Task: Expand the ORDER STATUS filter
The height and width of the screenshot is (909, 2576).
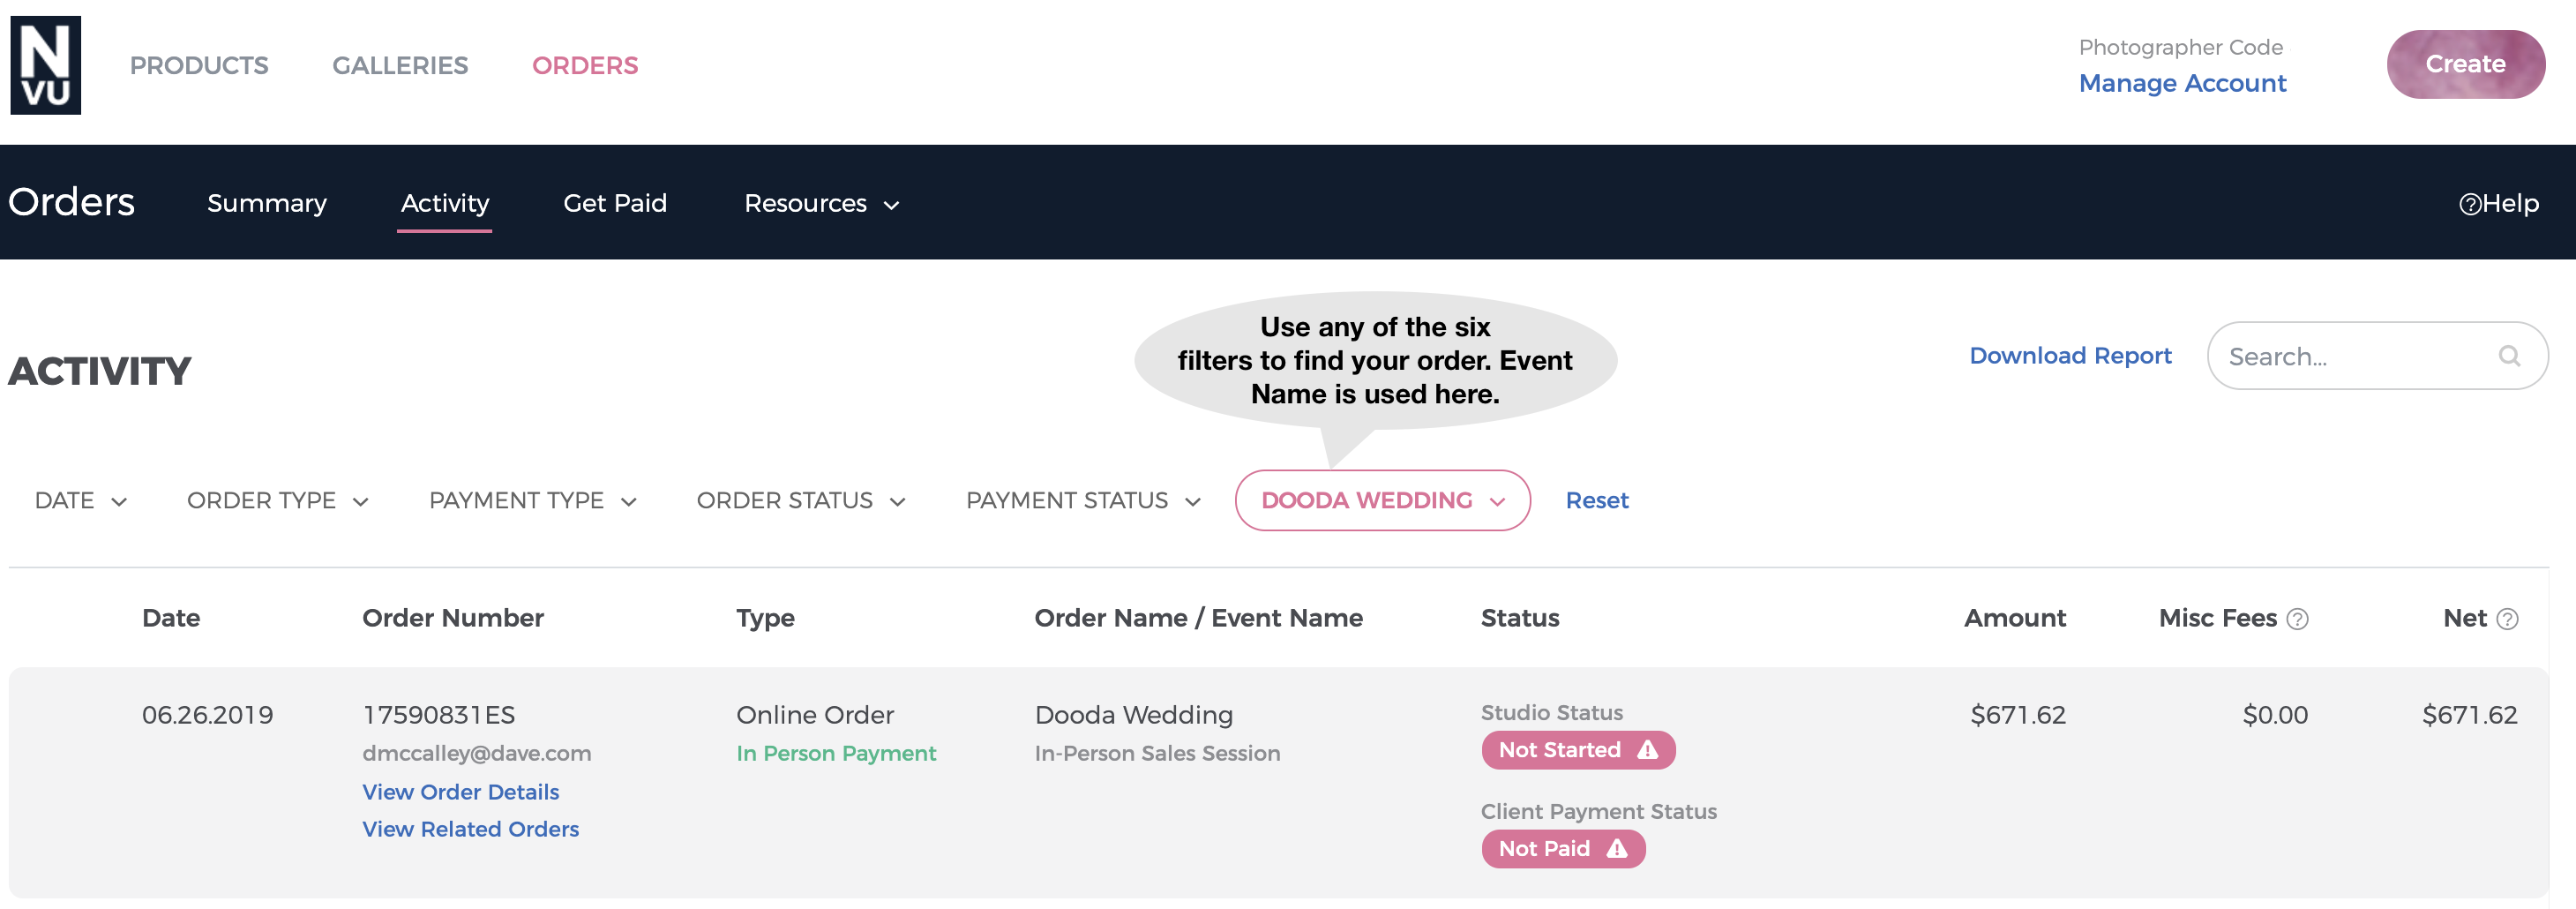Action: click(801, 500)
